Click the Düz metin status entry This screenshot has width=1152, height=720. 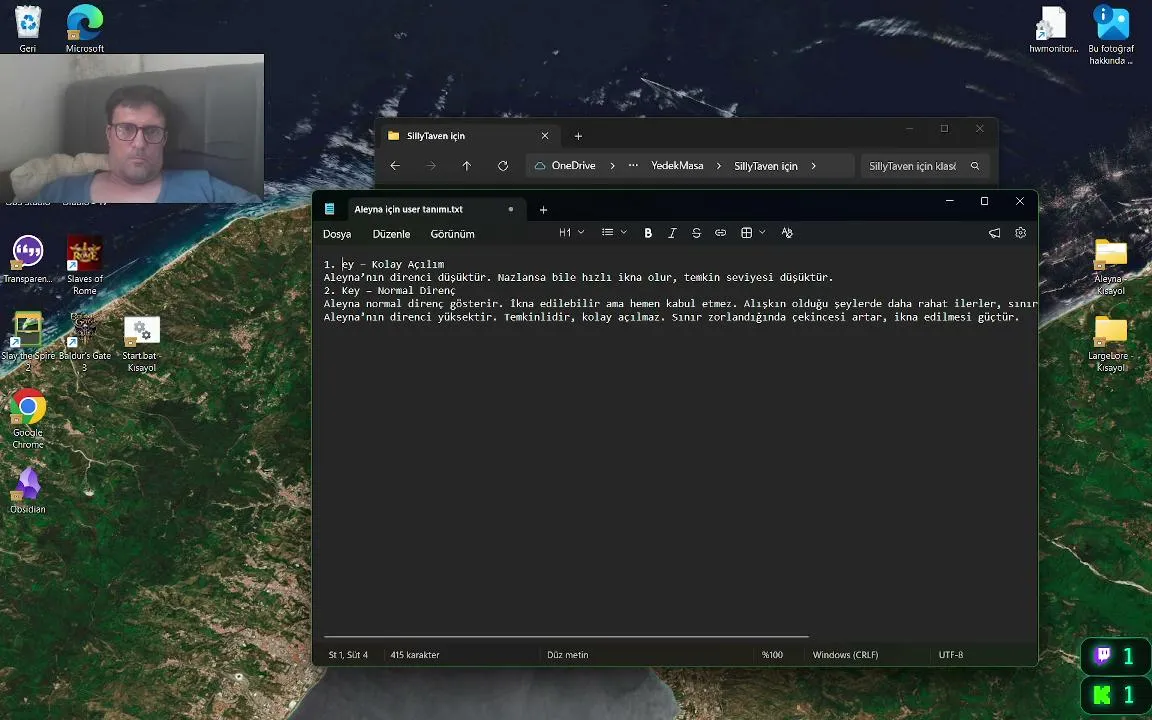(x=568, y=655)
